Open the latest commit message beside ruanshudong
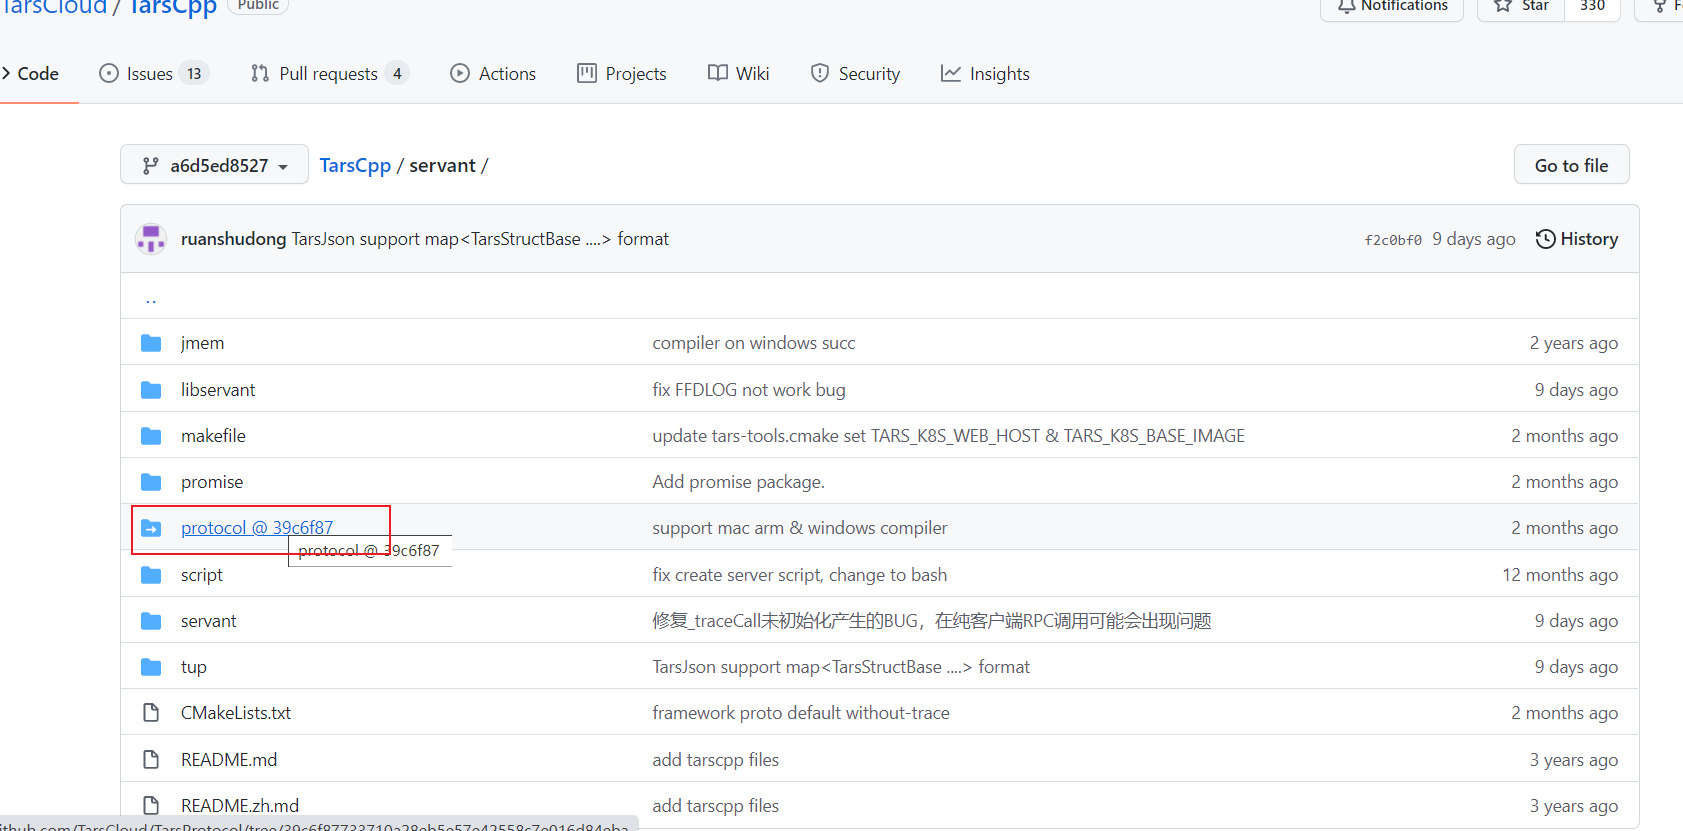 pyautogui.click(x=480, y=239)
